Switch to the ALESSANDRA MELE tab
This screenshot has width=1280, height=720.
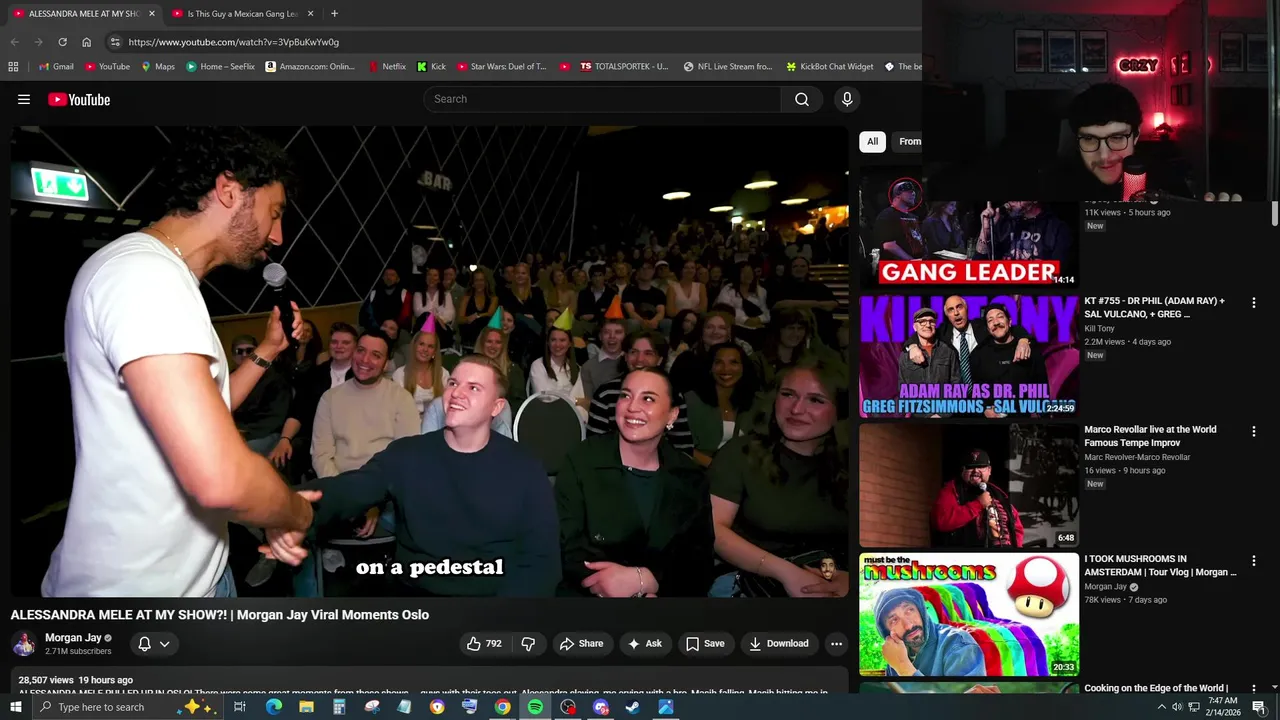pos(82,14)
